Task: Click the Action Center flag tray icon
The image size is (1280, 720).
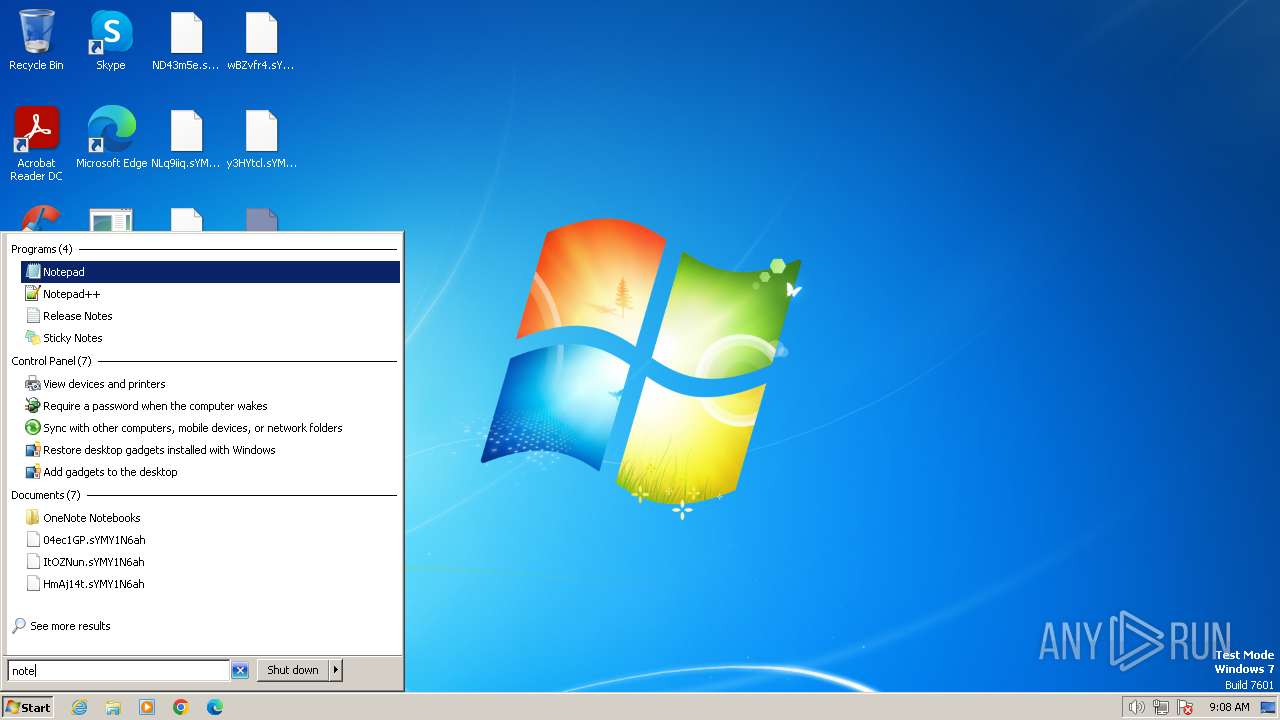Action: click(1186, 707)
